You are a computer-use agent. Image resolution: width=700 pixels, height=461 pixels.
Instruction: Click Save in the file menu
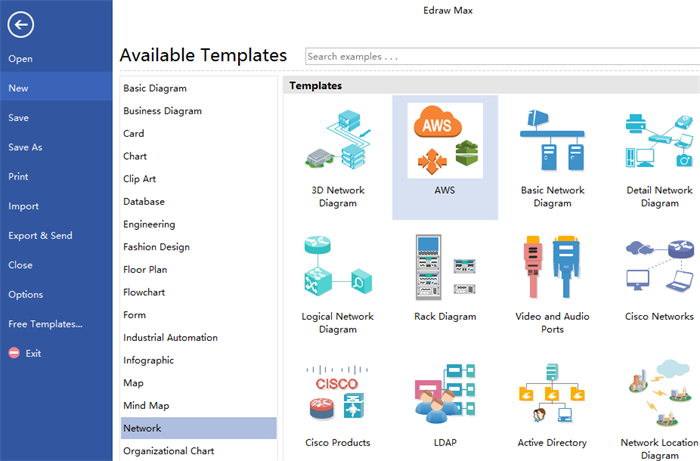[x=18, y=118]
